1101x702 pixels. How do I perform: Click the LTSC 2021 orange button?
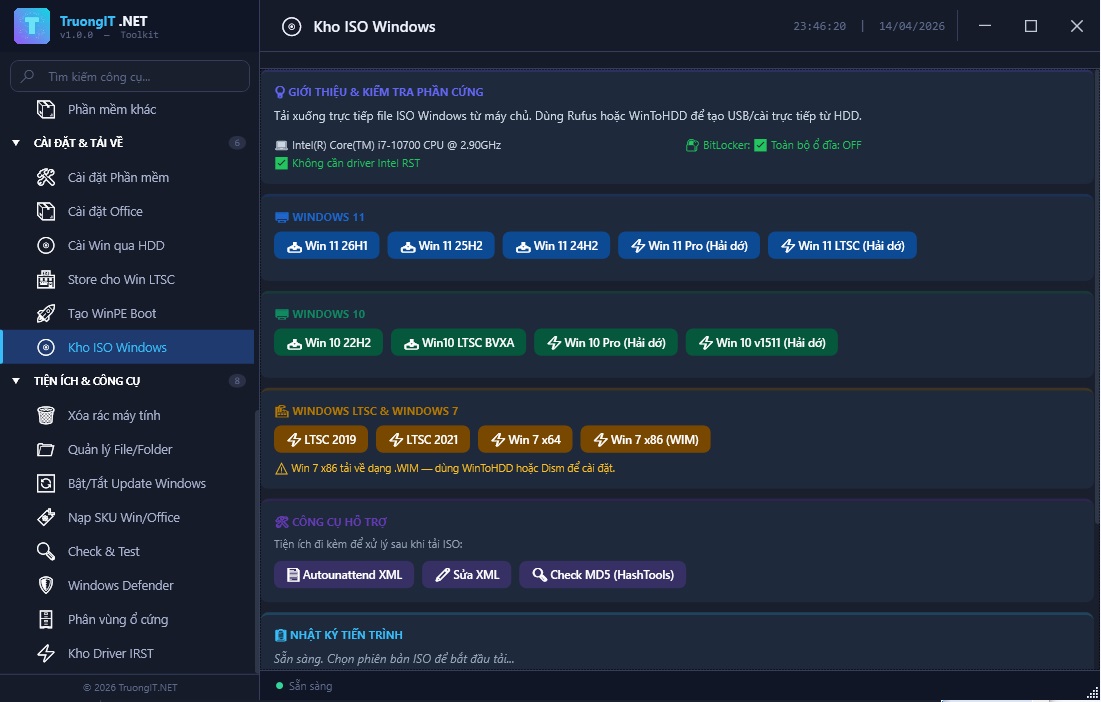pos(422,440)
